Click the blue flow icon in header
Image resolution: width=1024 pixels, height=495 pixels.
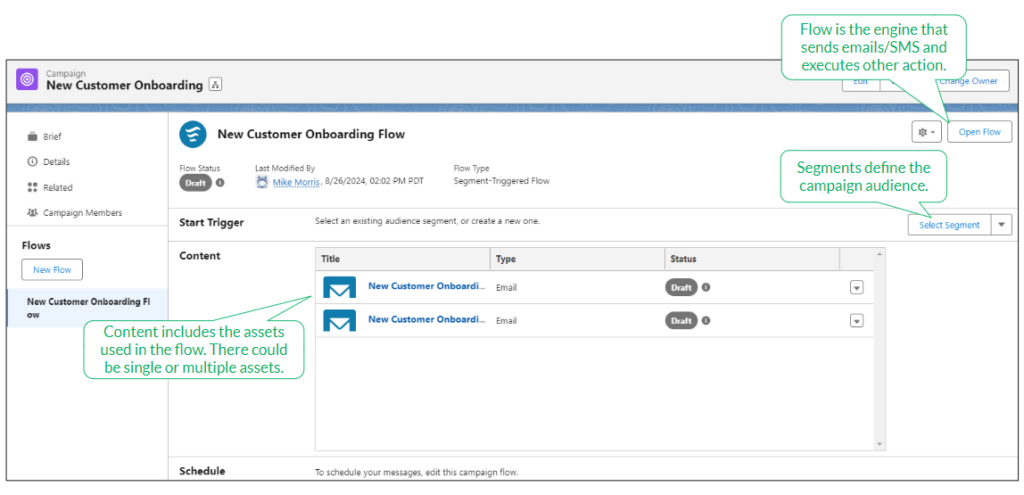[192, 134]
